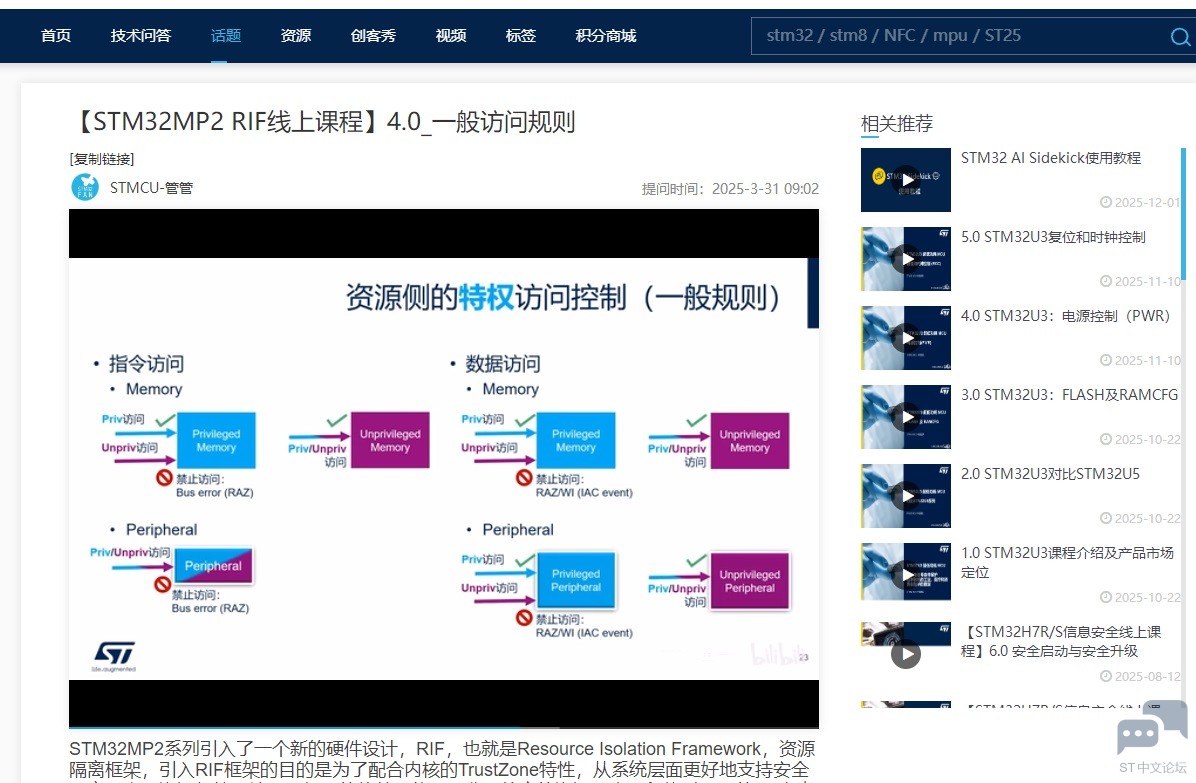Click the STMCU-管管 avatar icon
Image resolution: width=1196 pixels, height=783 pixels.
point(85,188)
